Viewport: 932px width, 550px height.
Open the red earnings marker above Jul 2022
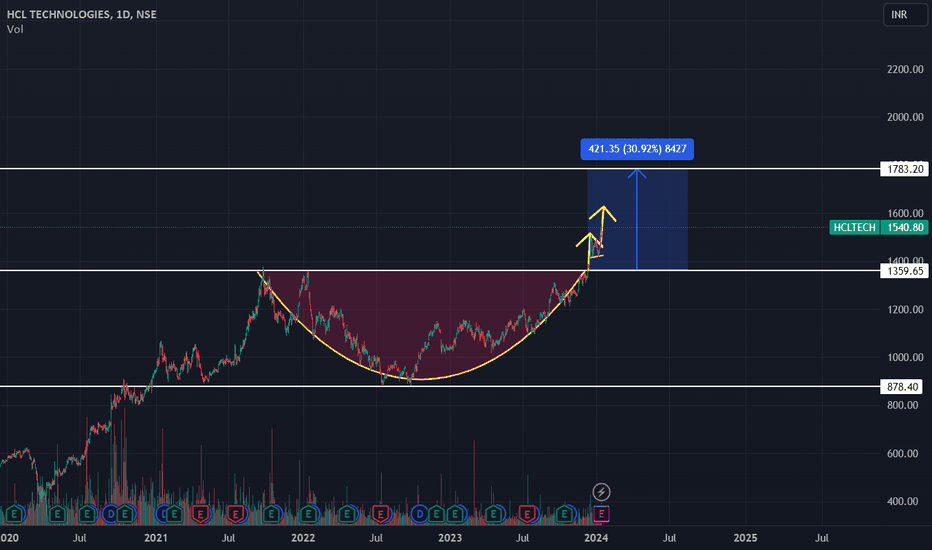click(x=380, y=514)
